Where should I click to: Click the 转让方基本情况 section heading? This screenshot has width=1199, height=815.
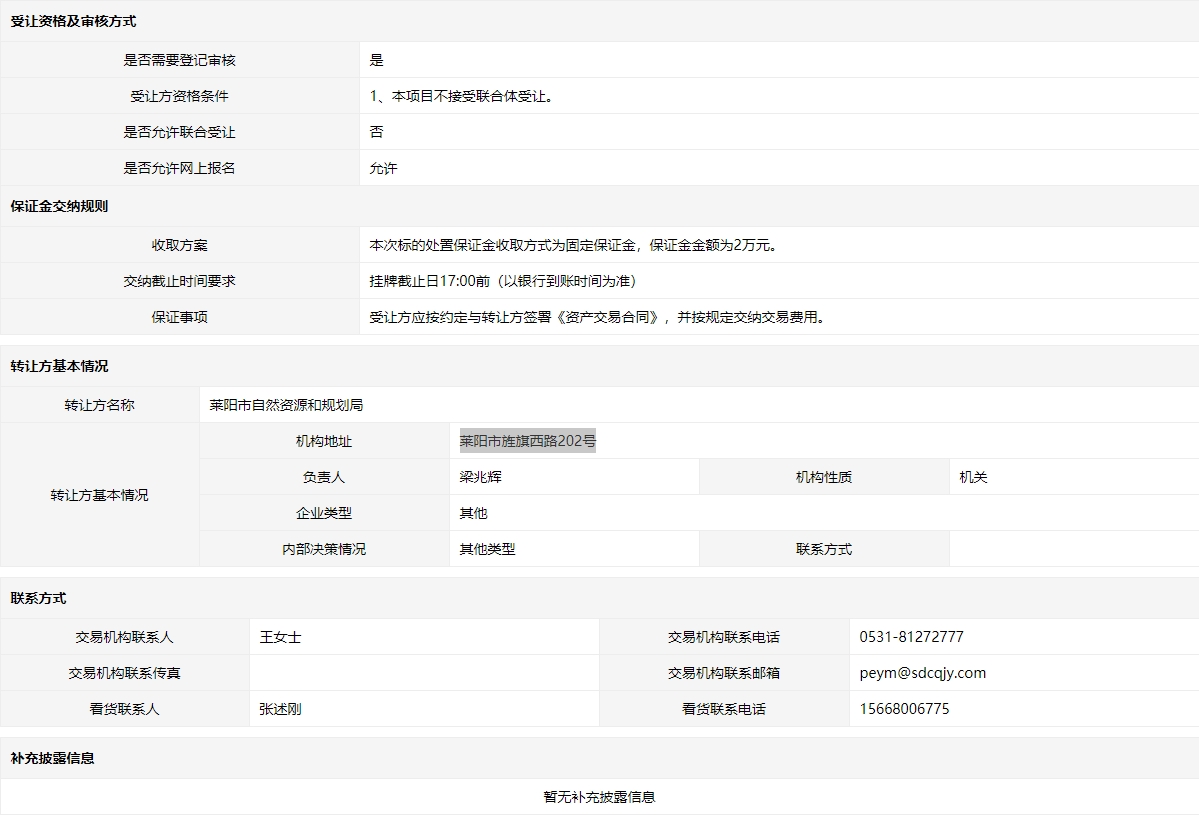tap(59, 367)
